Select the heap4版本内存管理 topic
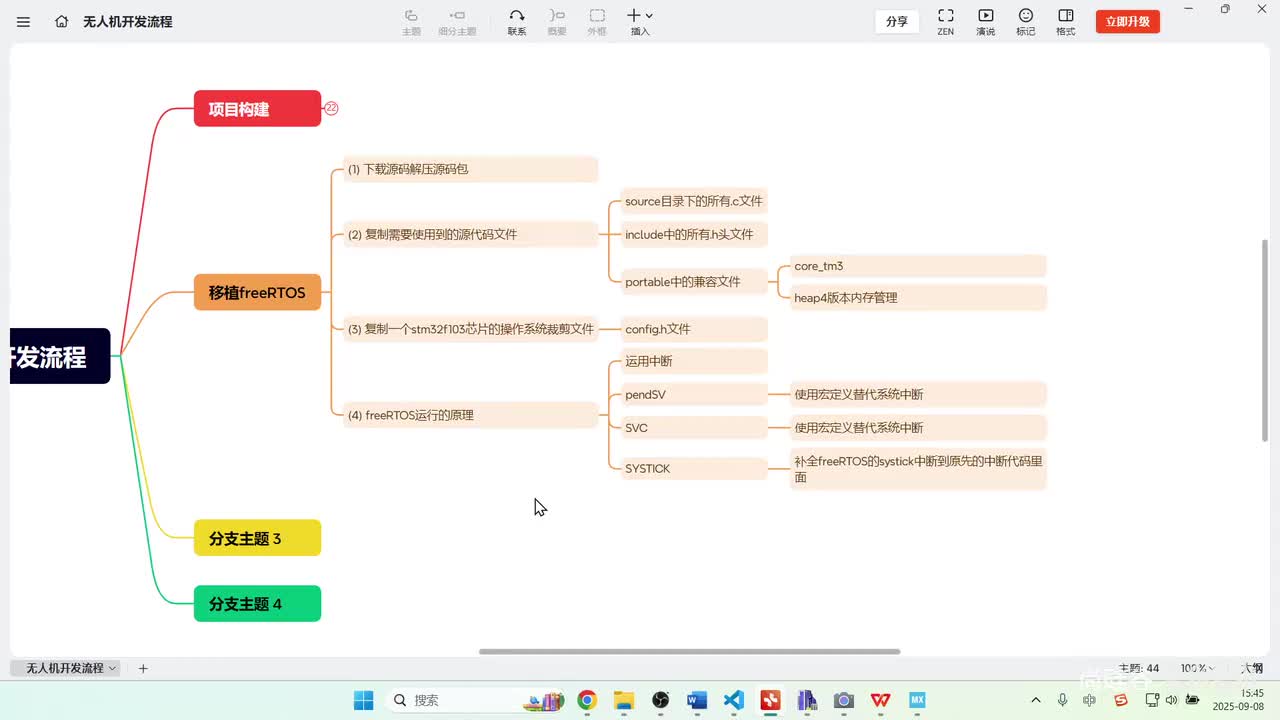This screenshot has height=720, width=1280. 918,297
